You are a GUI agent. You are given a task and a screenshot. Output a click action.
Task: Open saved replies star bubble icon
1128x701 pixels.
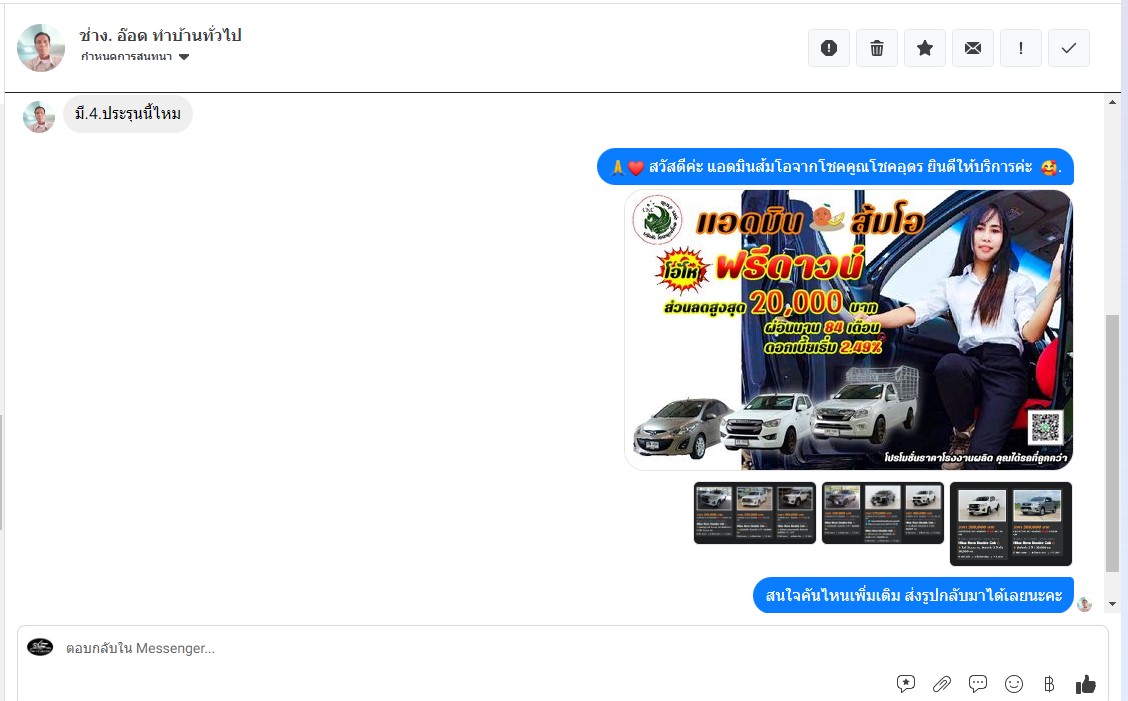906,684
